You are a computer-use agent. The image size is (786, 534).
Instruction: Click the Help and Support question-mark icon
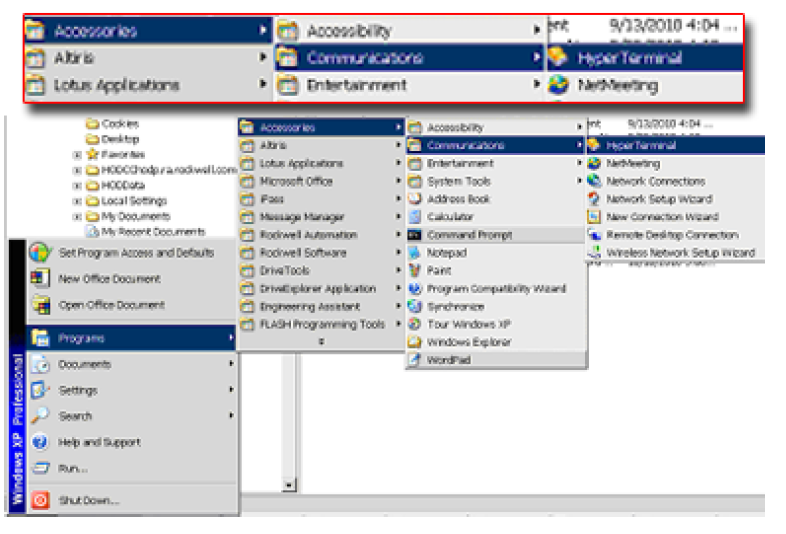tap(40, 442)
